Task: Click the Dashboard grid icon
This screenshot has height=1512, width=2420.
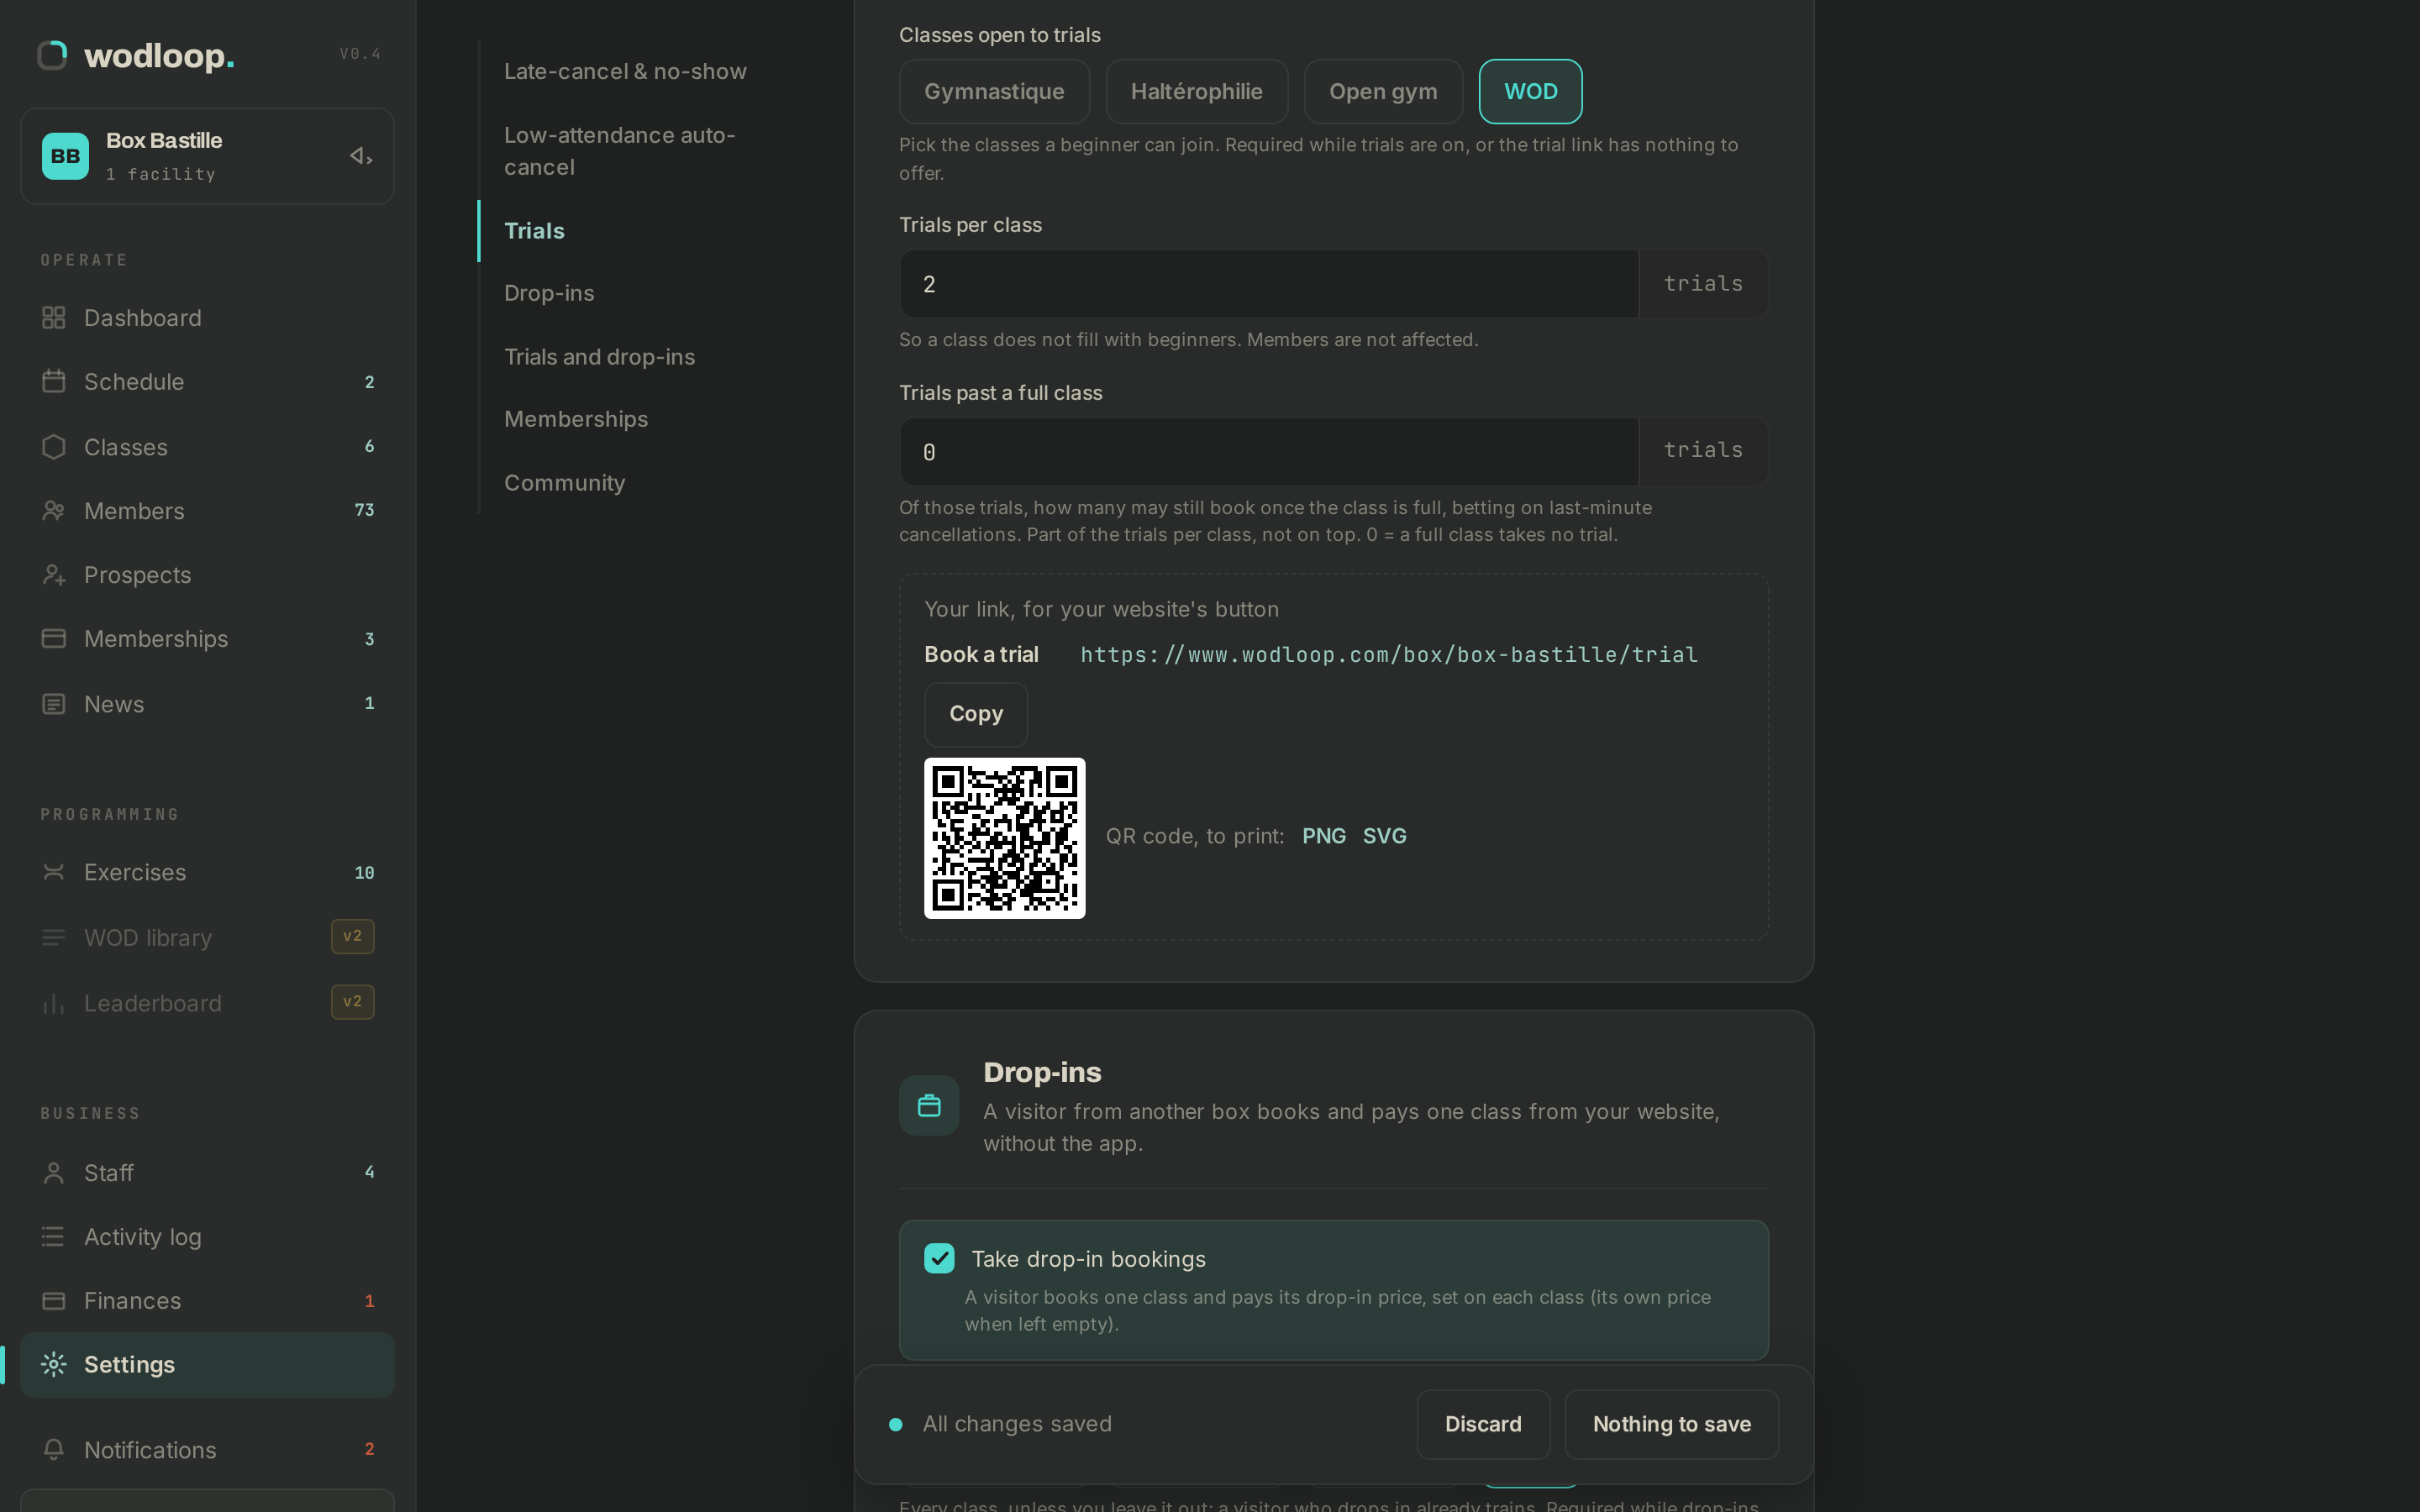Action: [x=54, y=318]
